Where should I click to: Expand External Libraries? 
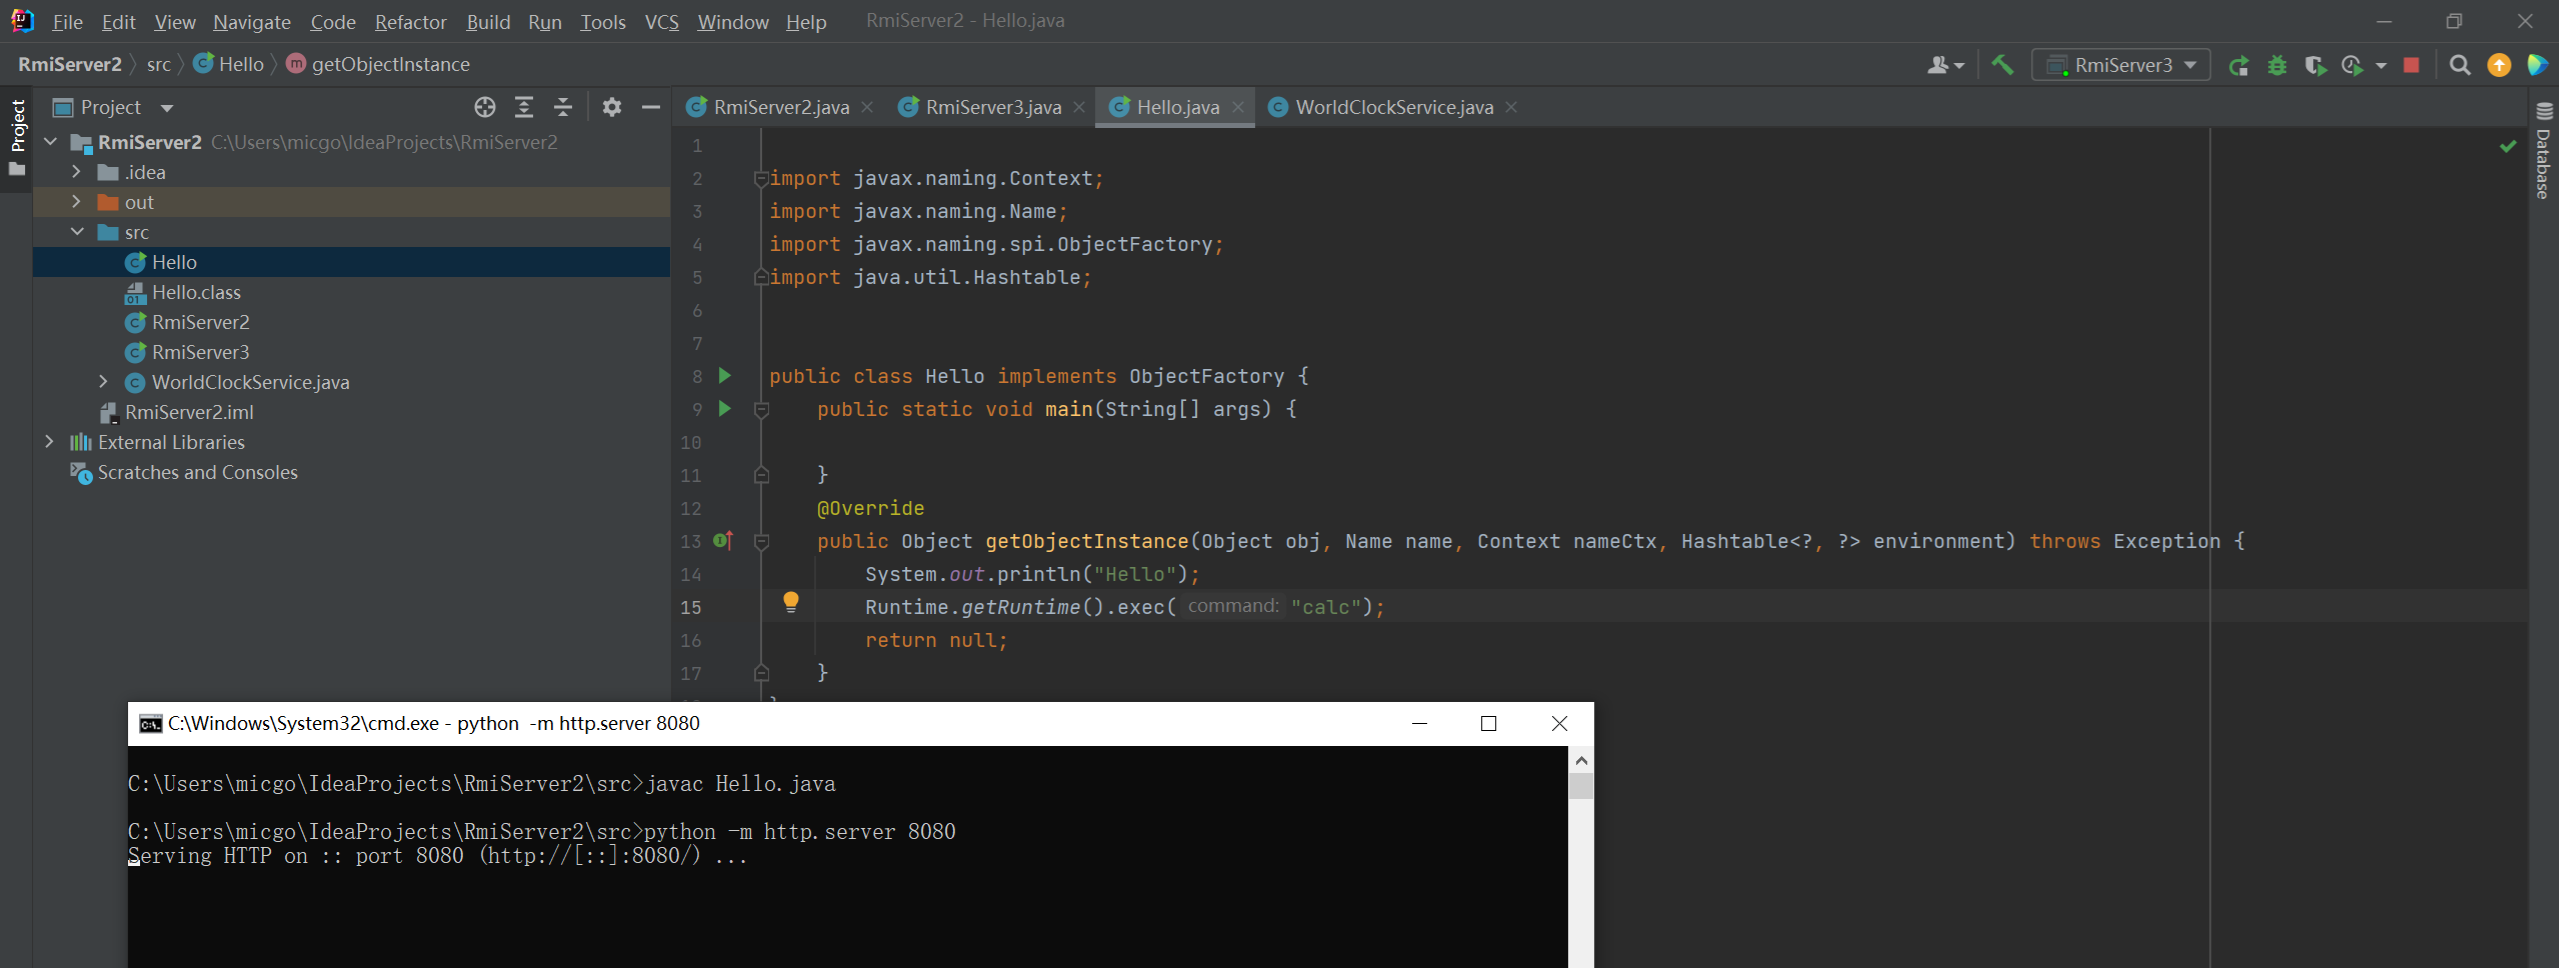[x=49, y=442]
